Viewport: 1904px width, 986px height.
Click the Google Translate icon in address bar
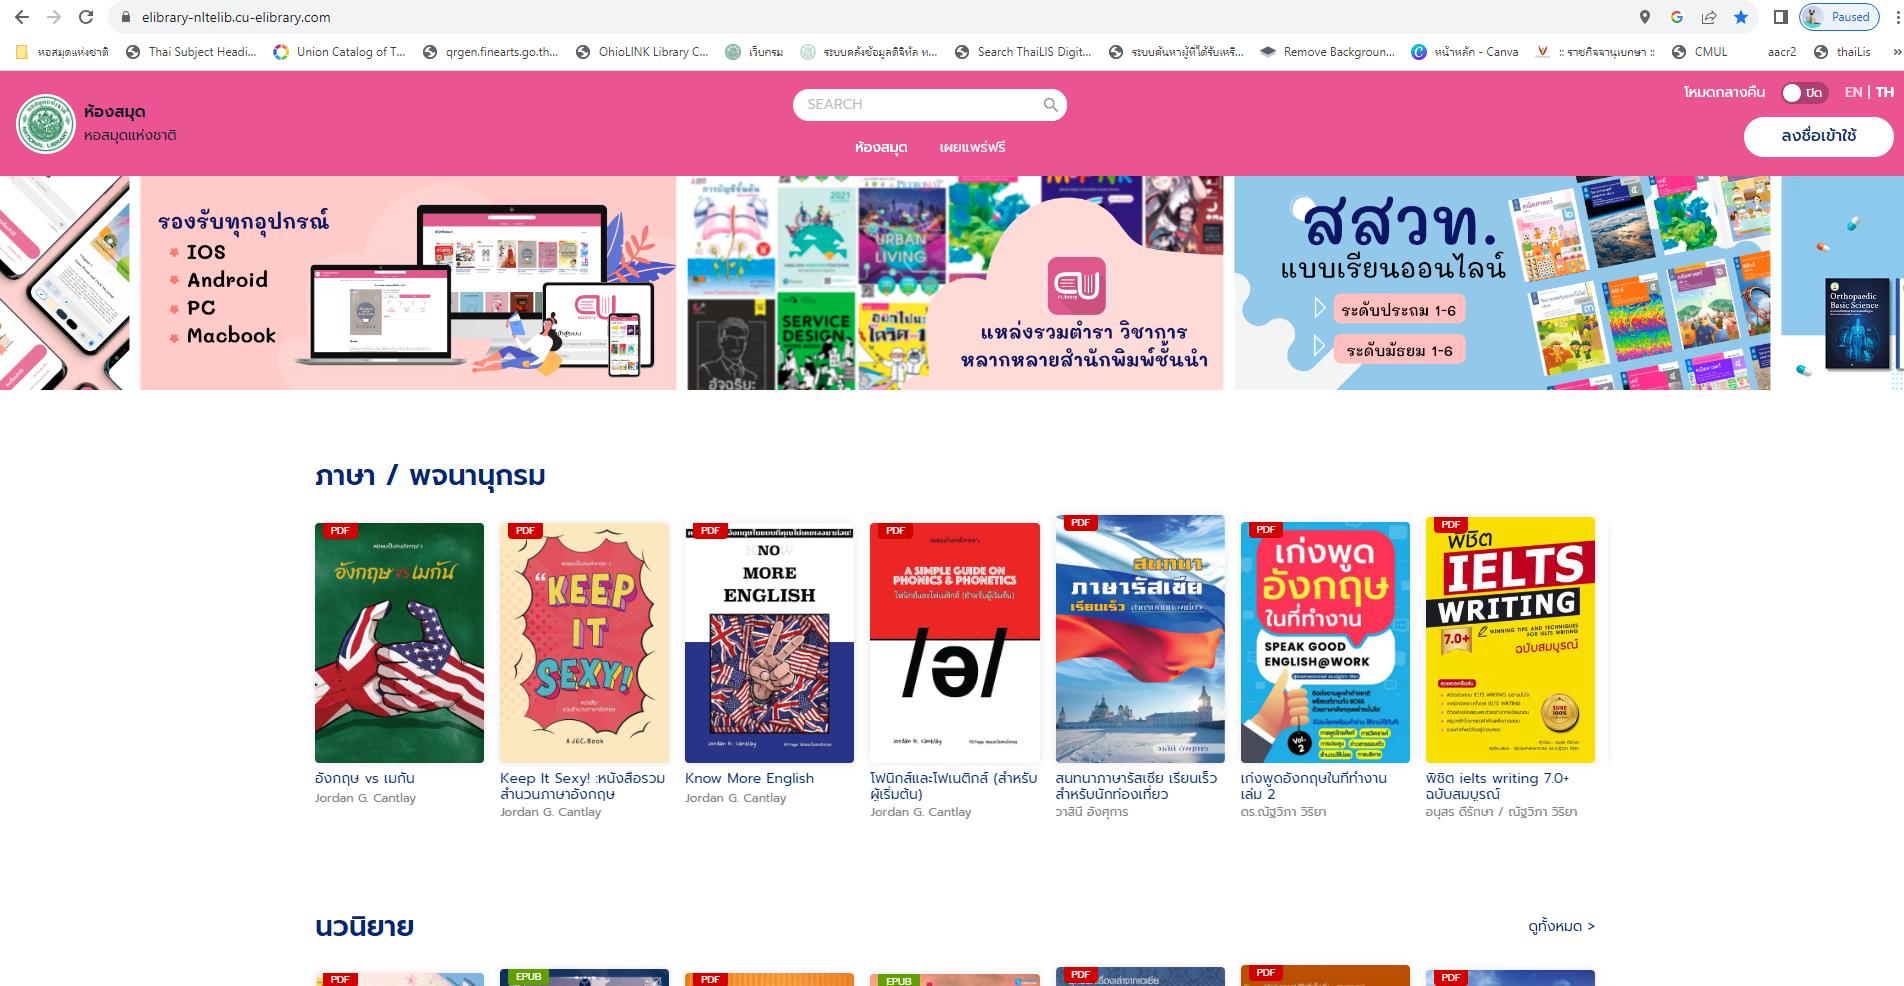[x=1677, y=17]
